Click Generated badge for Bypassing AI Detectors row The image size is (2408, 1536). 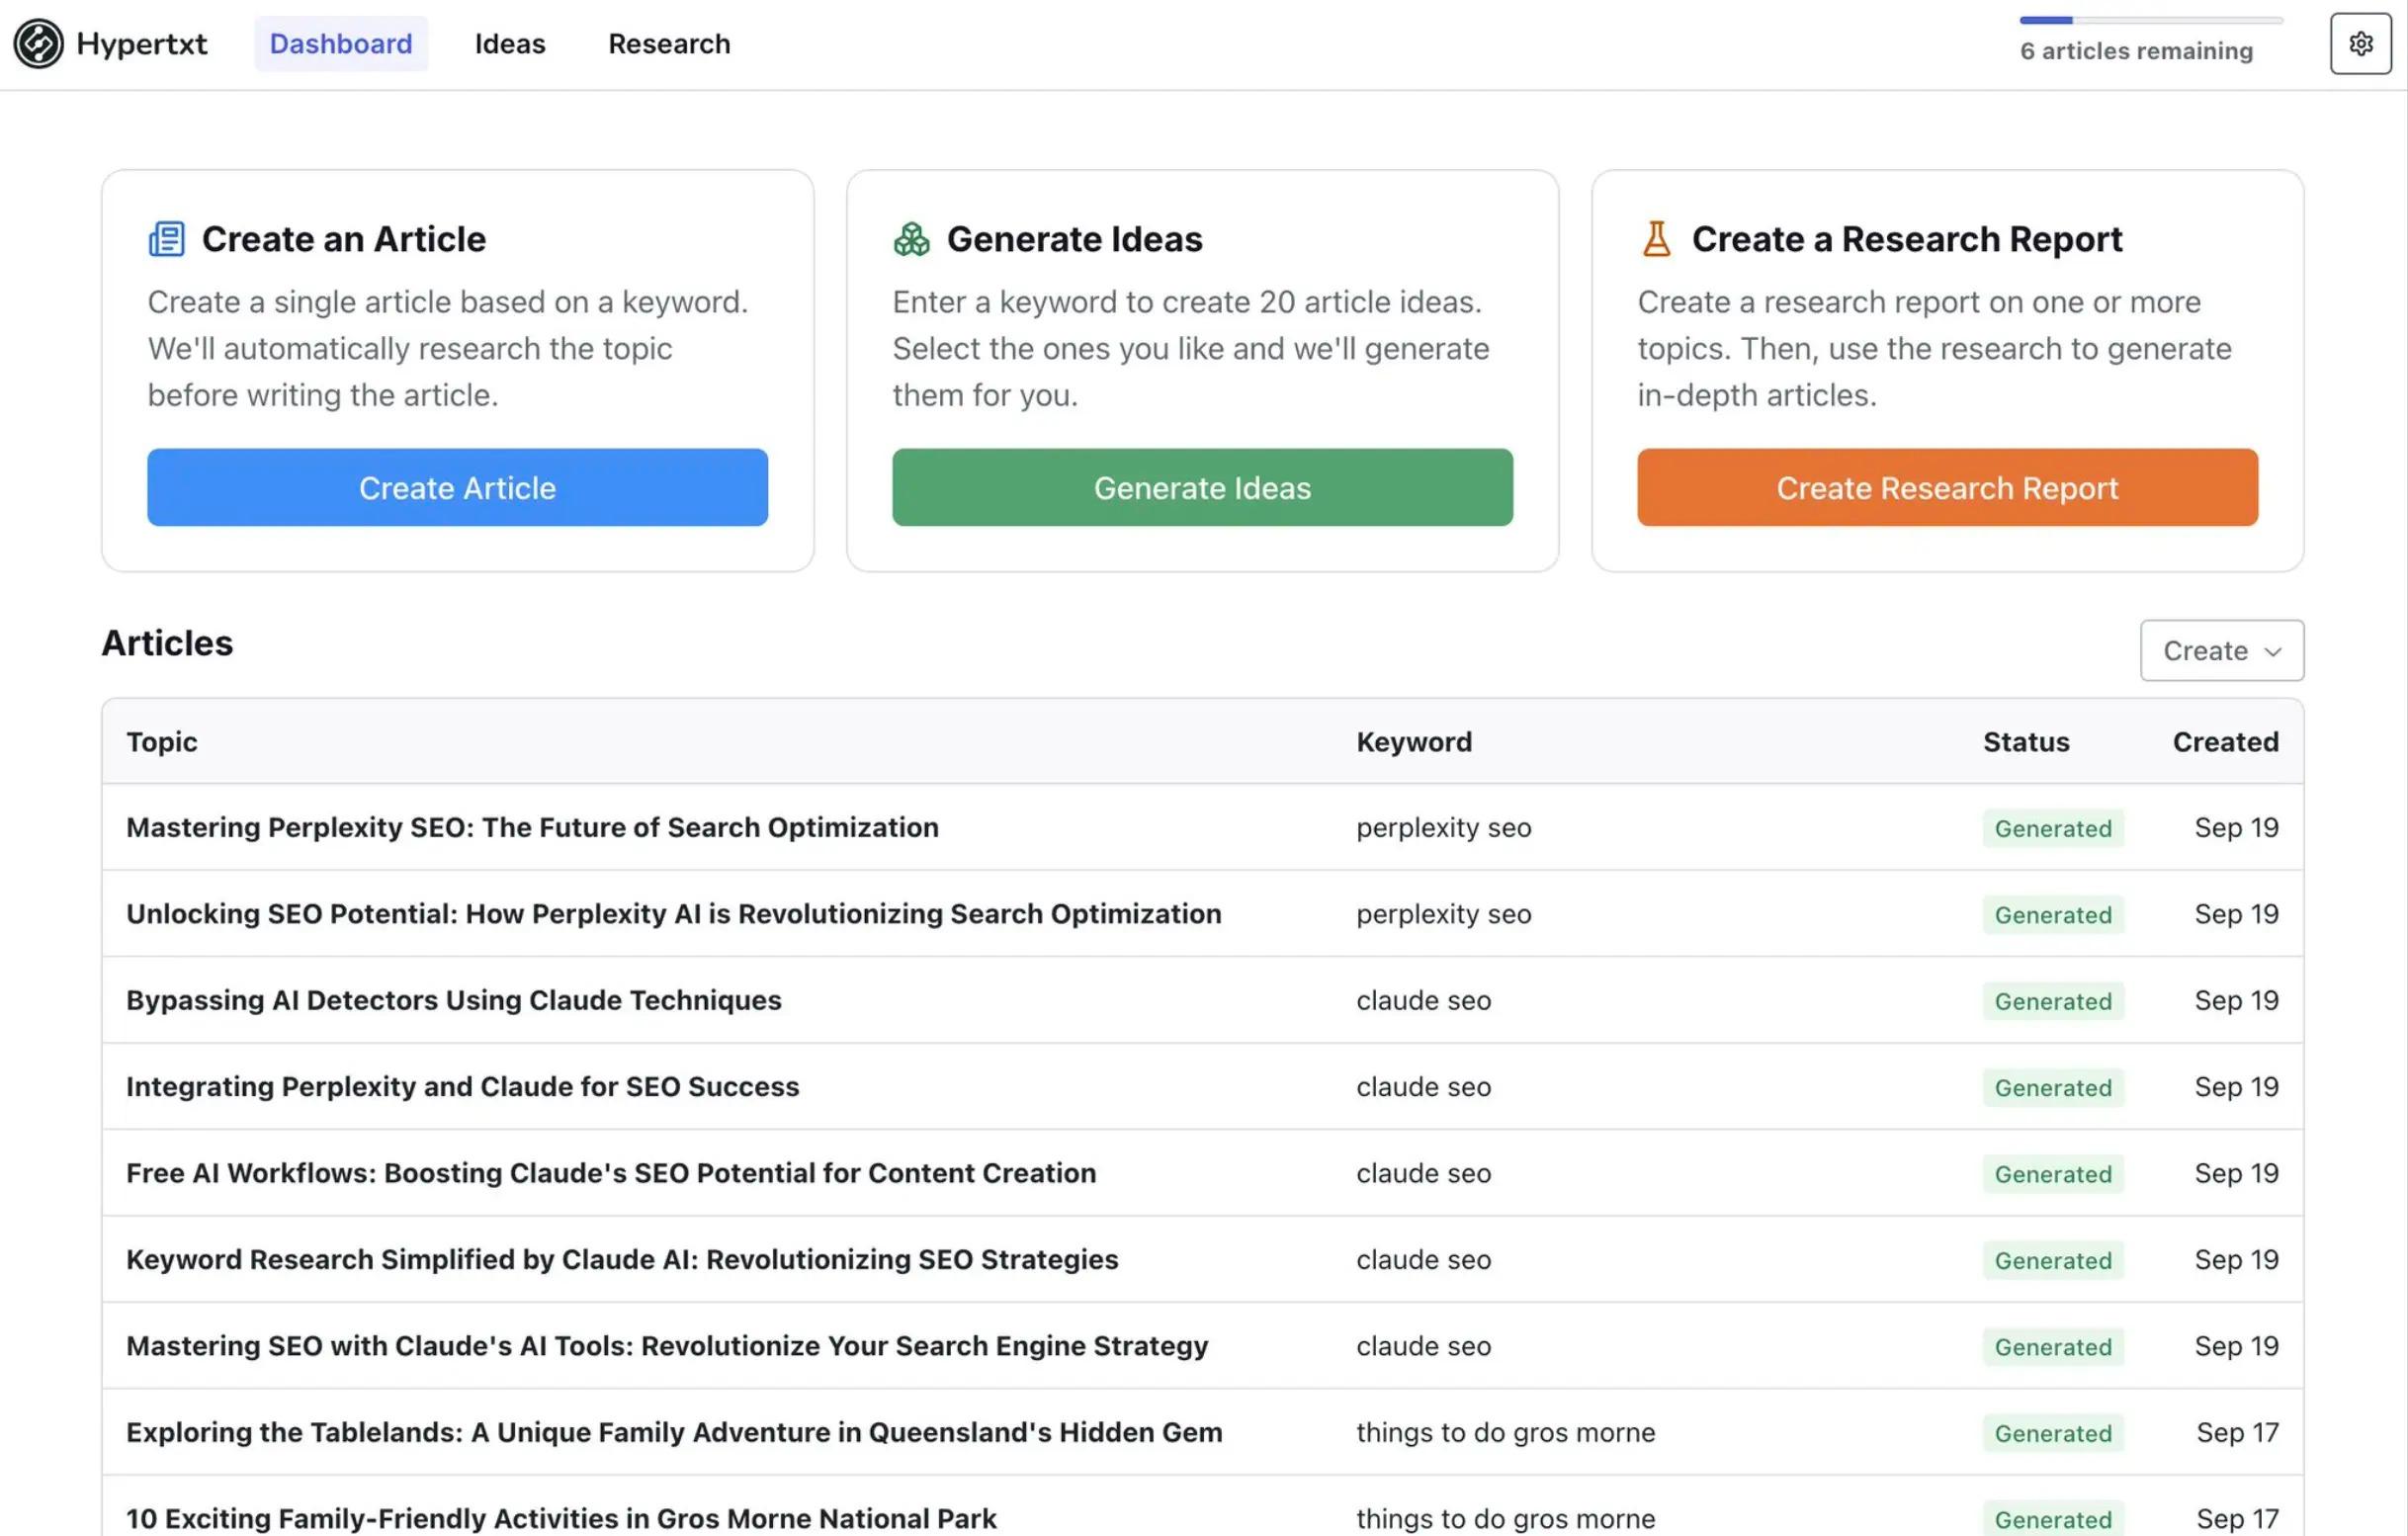pyautogui.click(x=2053, y=1001)
